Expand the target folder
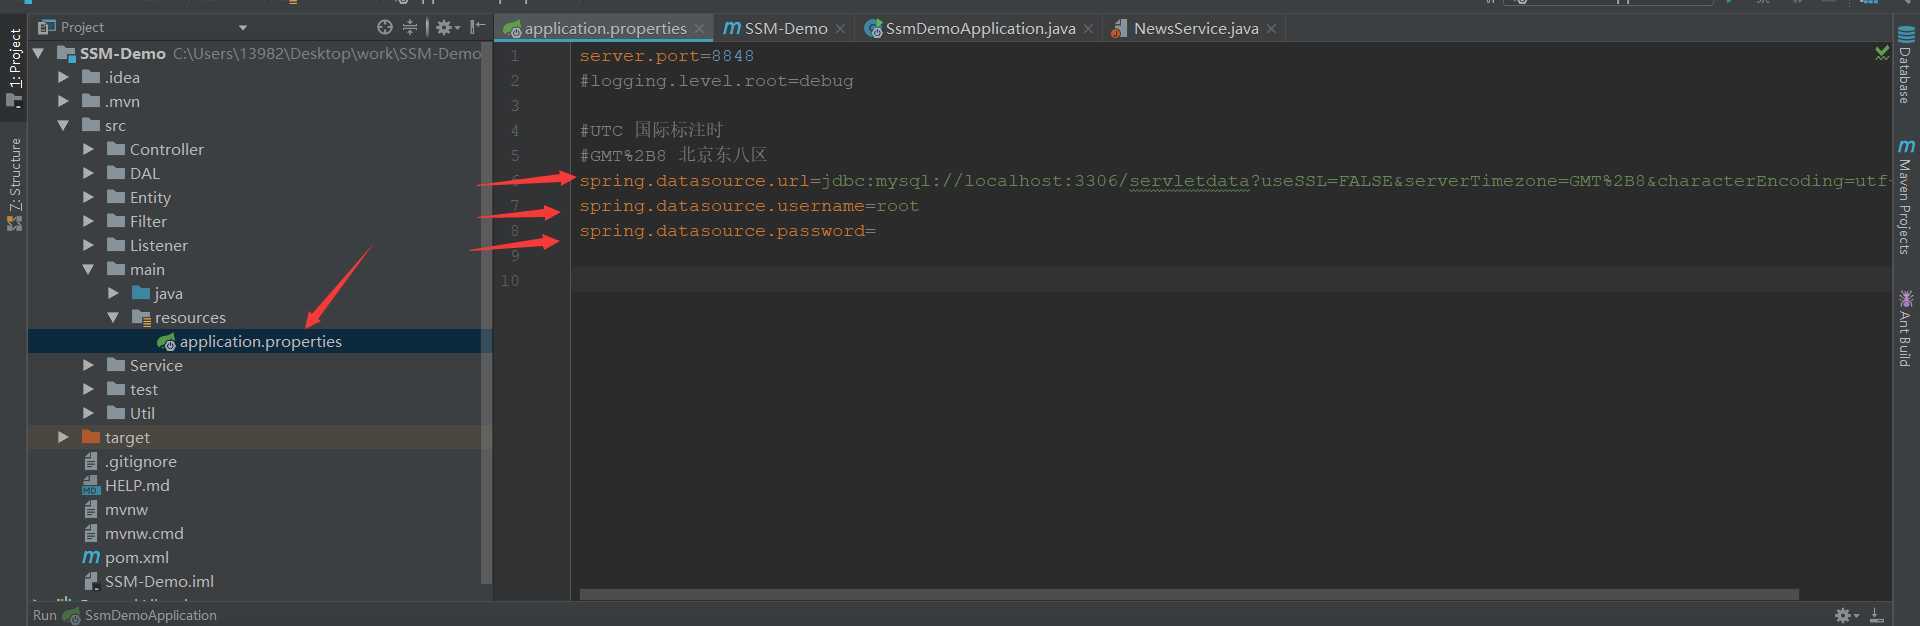This screenshot has width=1920, height=626. 63,437
